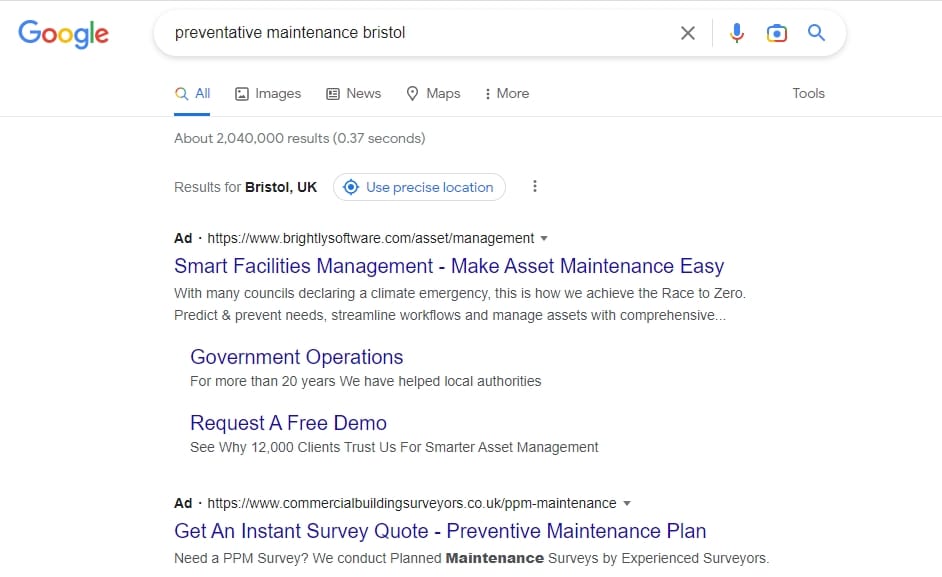Open Smart Facilities Management ad link

(x=448, y=266)
